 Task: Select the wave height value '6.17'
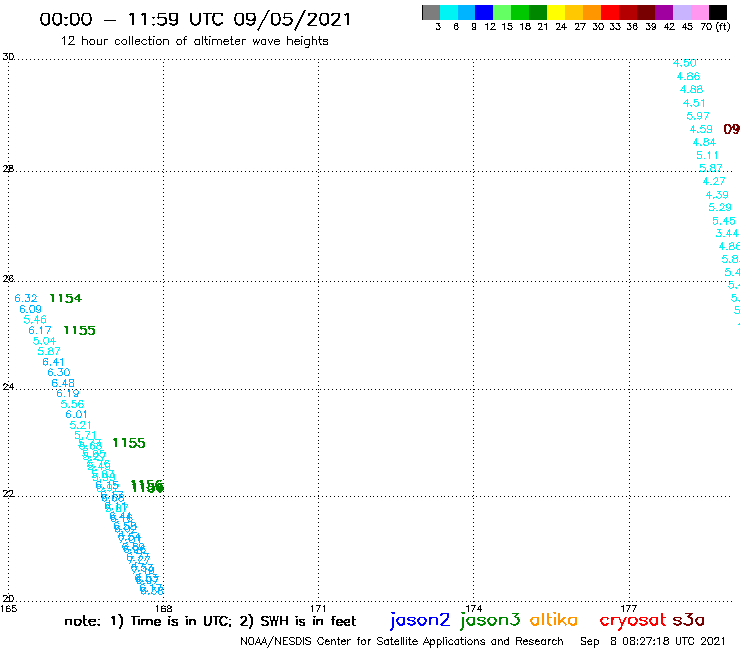click(40, 330)
